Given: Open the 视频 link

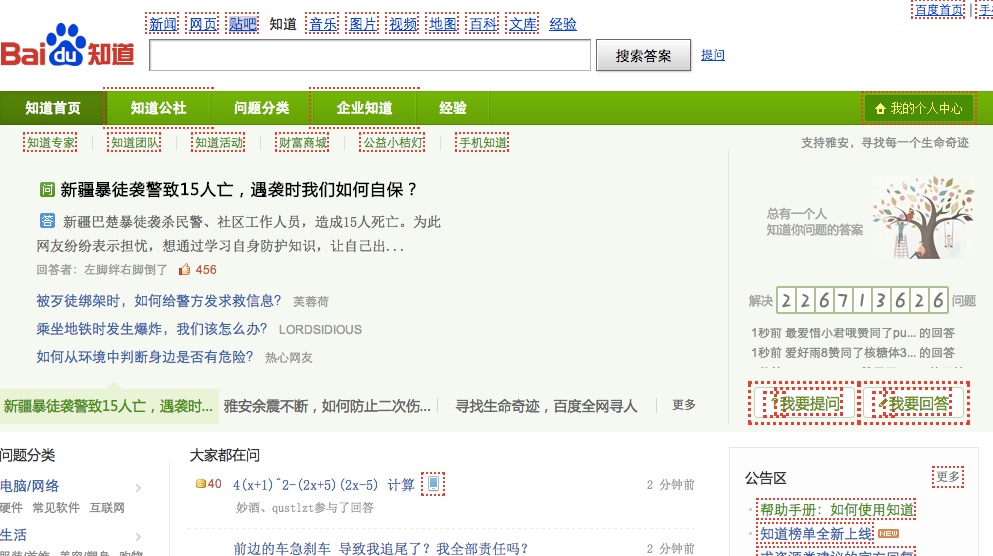Looking at the screenshot, I should [x=403, y=24].
